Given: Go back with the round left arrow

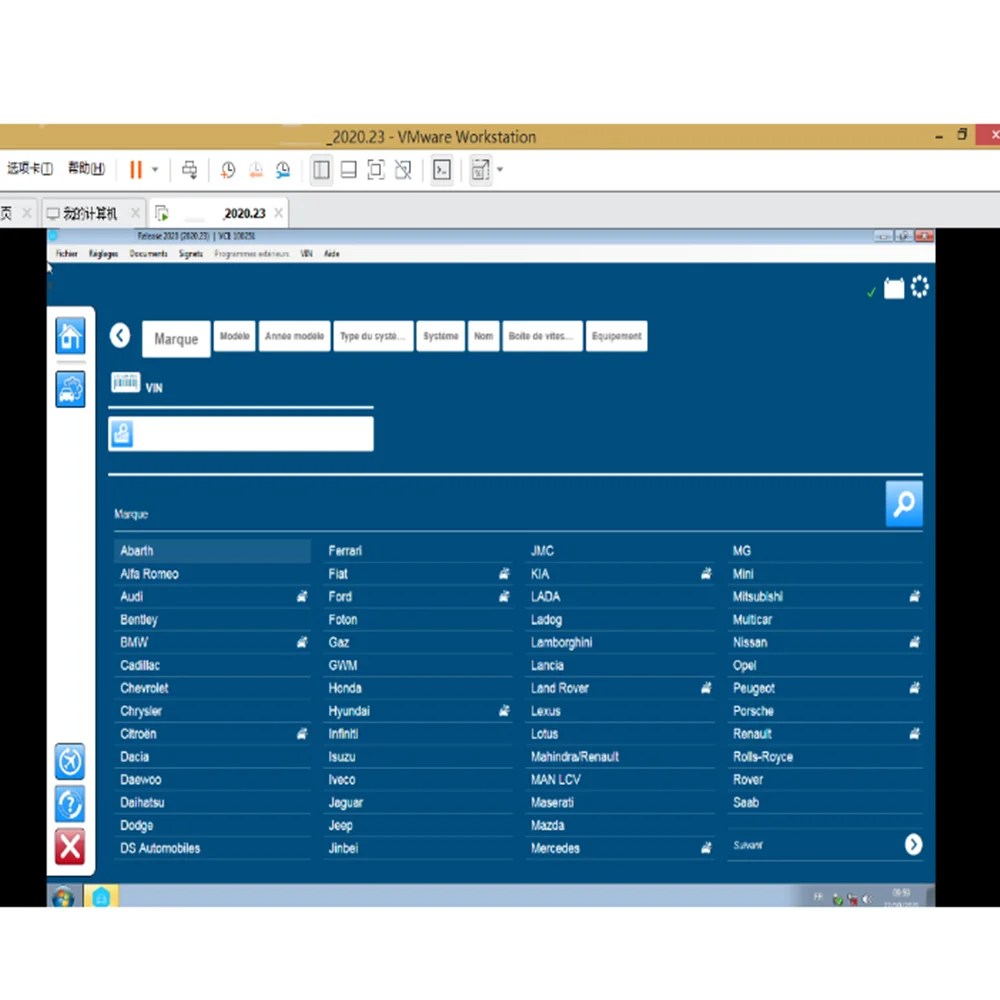Looking at the screenshot, I should pos(120,335).
